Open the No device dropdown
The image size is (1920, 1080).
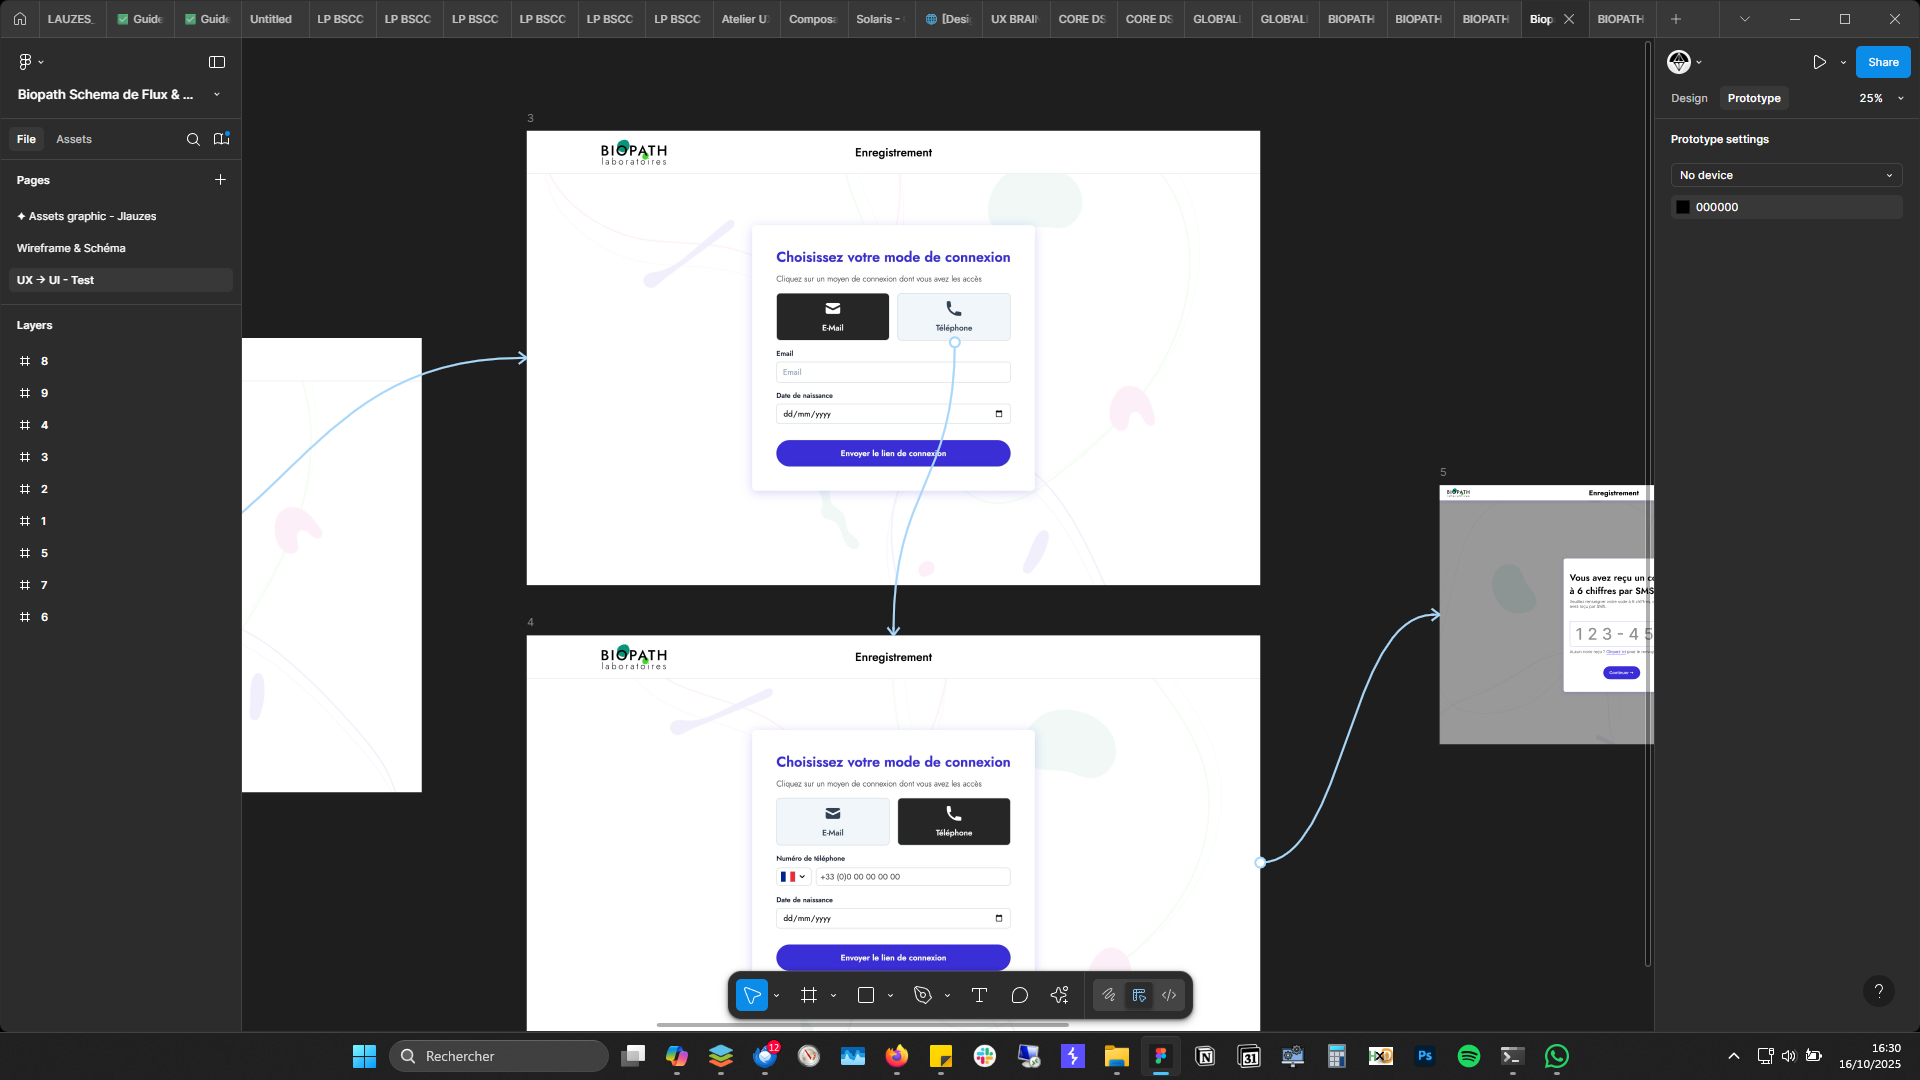(1786, 175)
